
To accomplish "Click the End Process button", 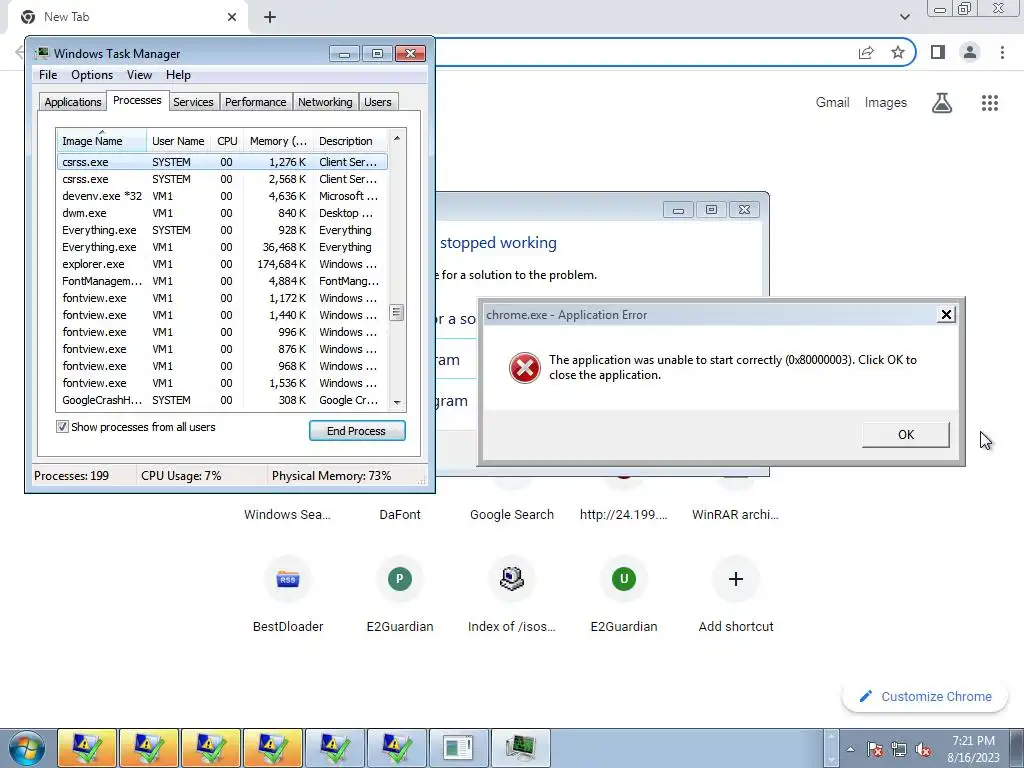I will point(357,430).
